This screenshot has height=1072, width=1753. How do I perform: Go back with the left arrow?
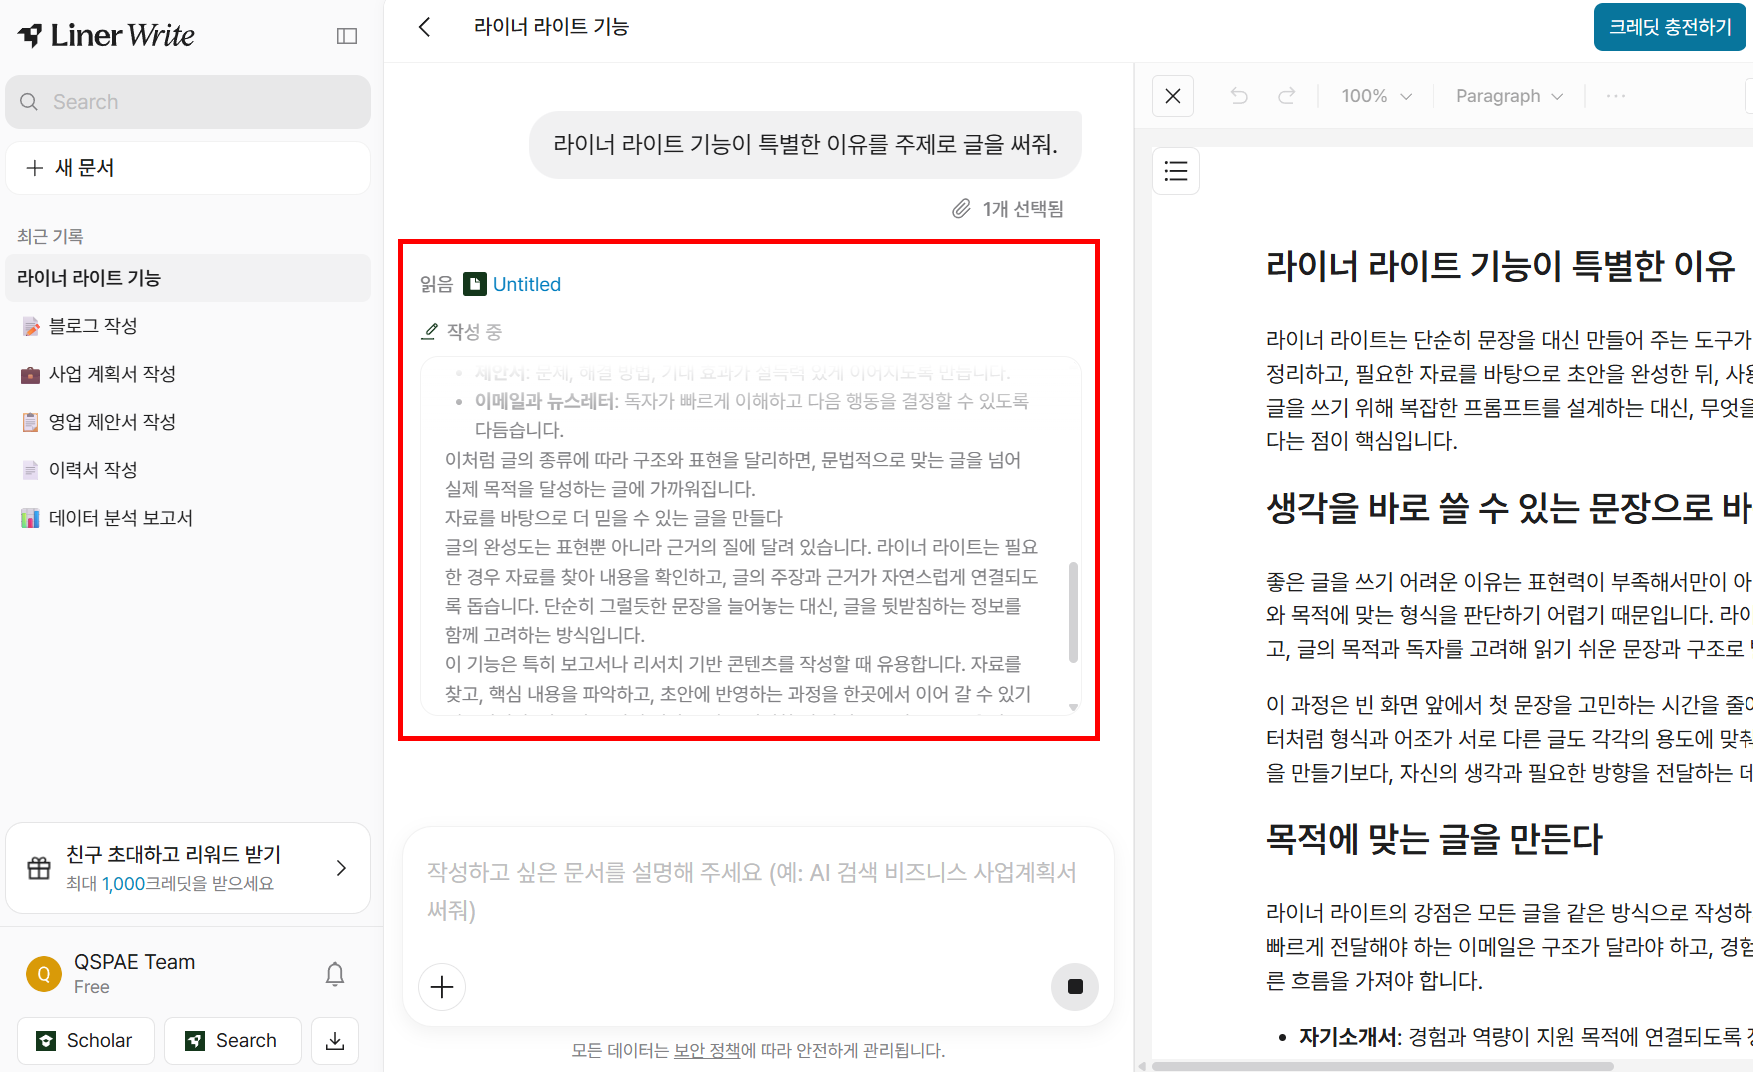tap(425, 27)
